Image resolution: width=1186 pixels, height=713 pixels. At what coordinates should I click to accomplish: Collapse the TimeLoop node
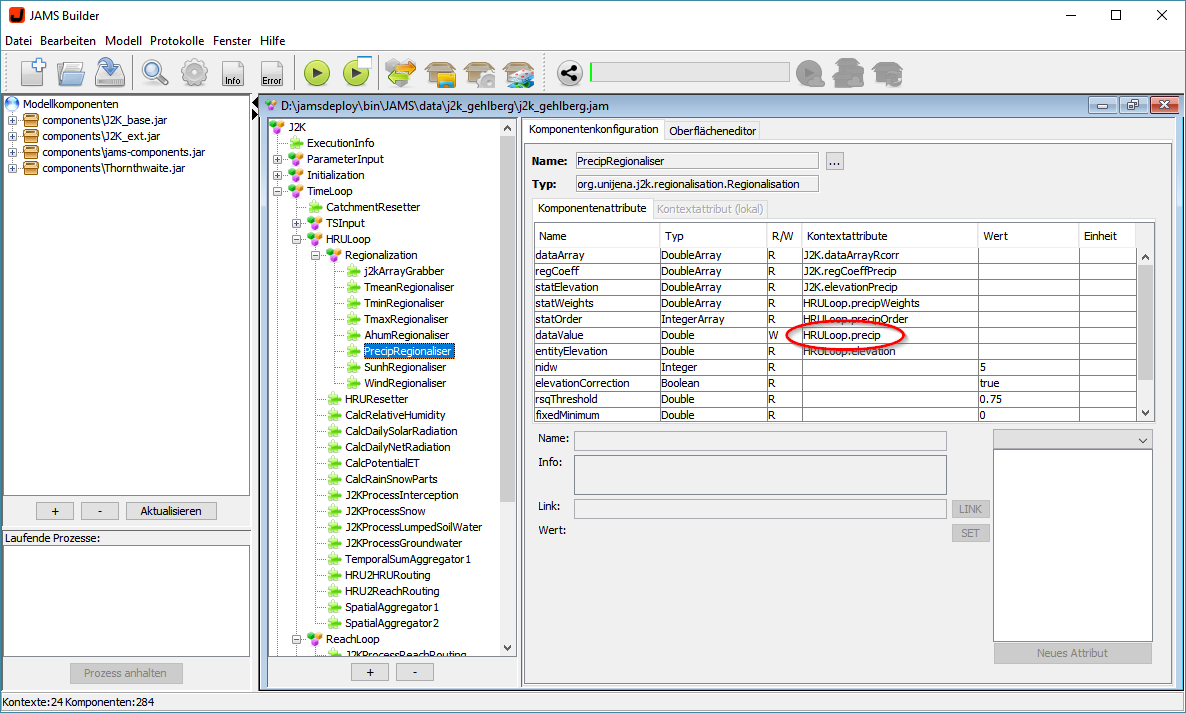[x=278, y=191]
